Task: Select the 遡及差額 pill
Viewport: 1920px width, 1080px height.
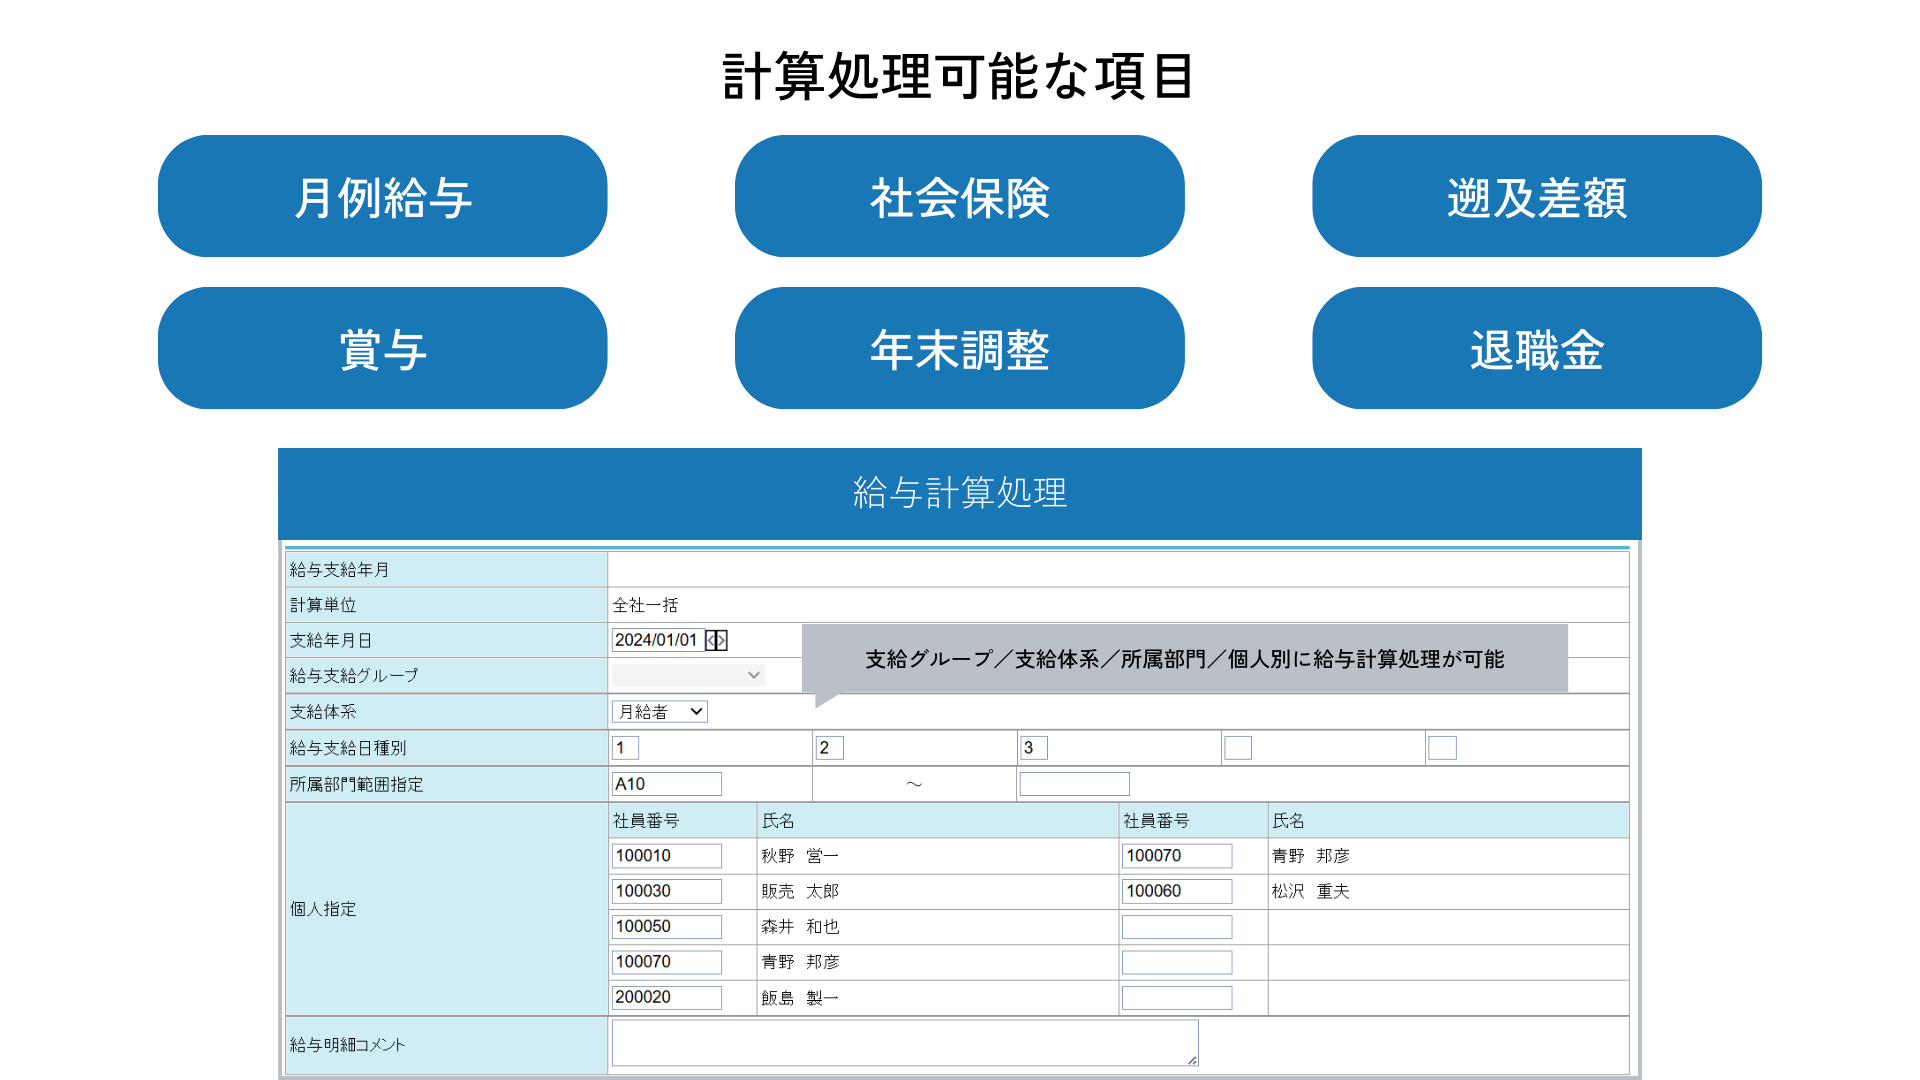Action: [1536, 196]
